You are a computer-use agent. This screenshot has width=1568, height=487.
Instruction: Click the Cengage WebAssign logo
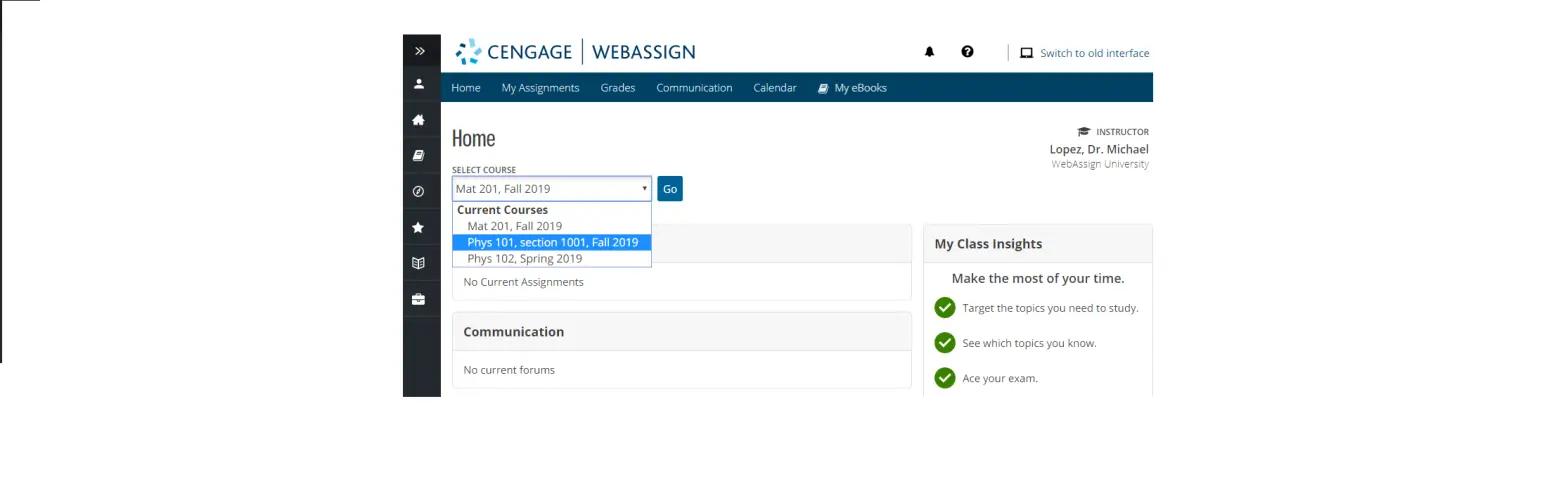[x=575, y=51]
